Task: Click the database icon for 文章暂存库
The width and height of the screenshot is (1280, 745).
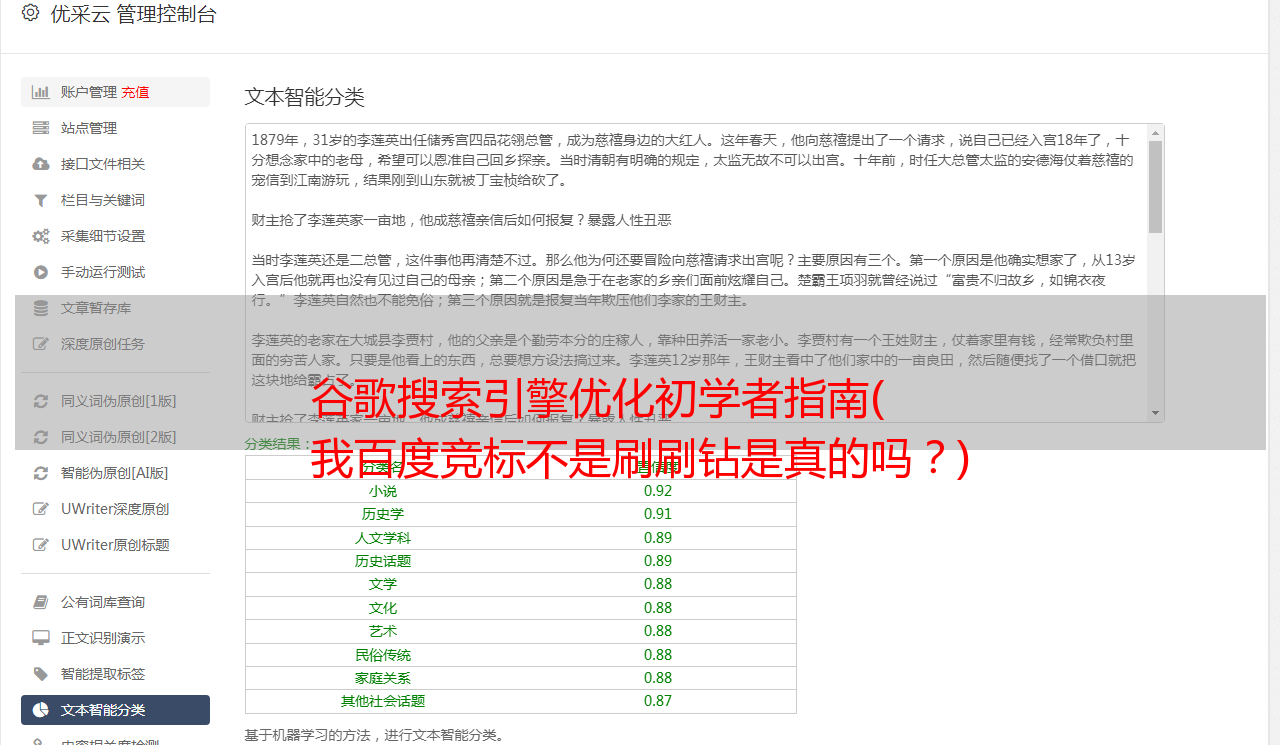Action: [41, 308]
